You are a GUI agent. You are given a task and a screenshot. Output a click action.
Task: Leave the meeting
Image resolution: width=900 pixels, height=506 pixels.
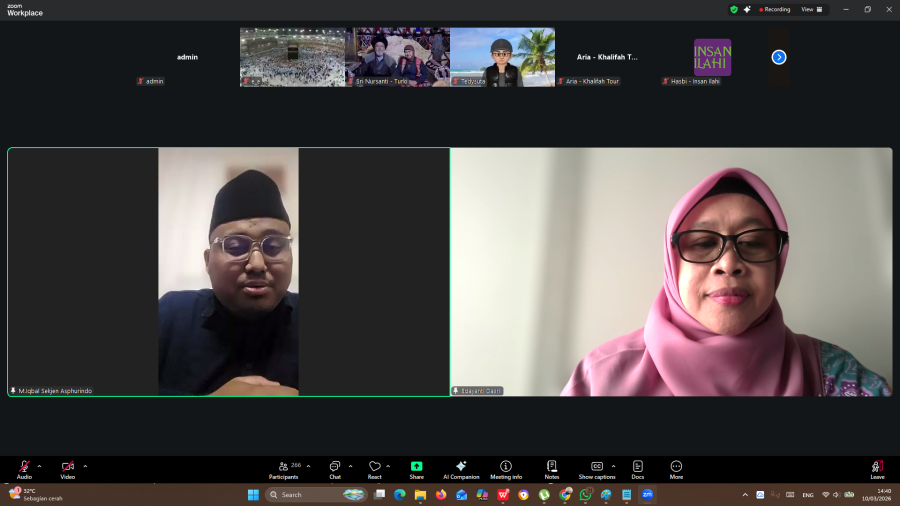pos(877,467)
